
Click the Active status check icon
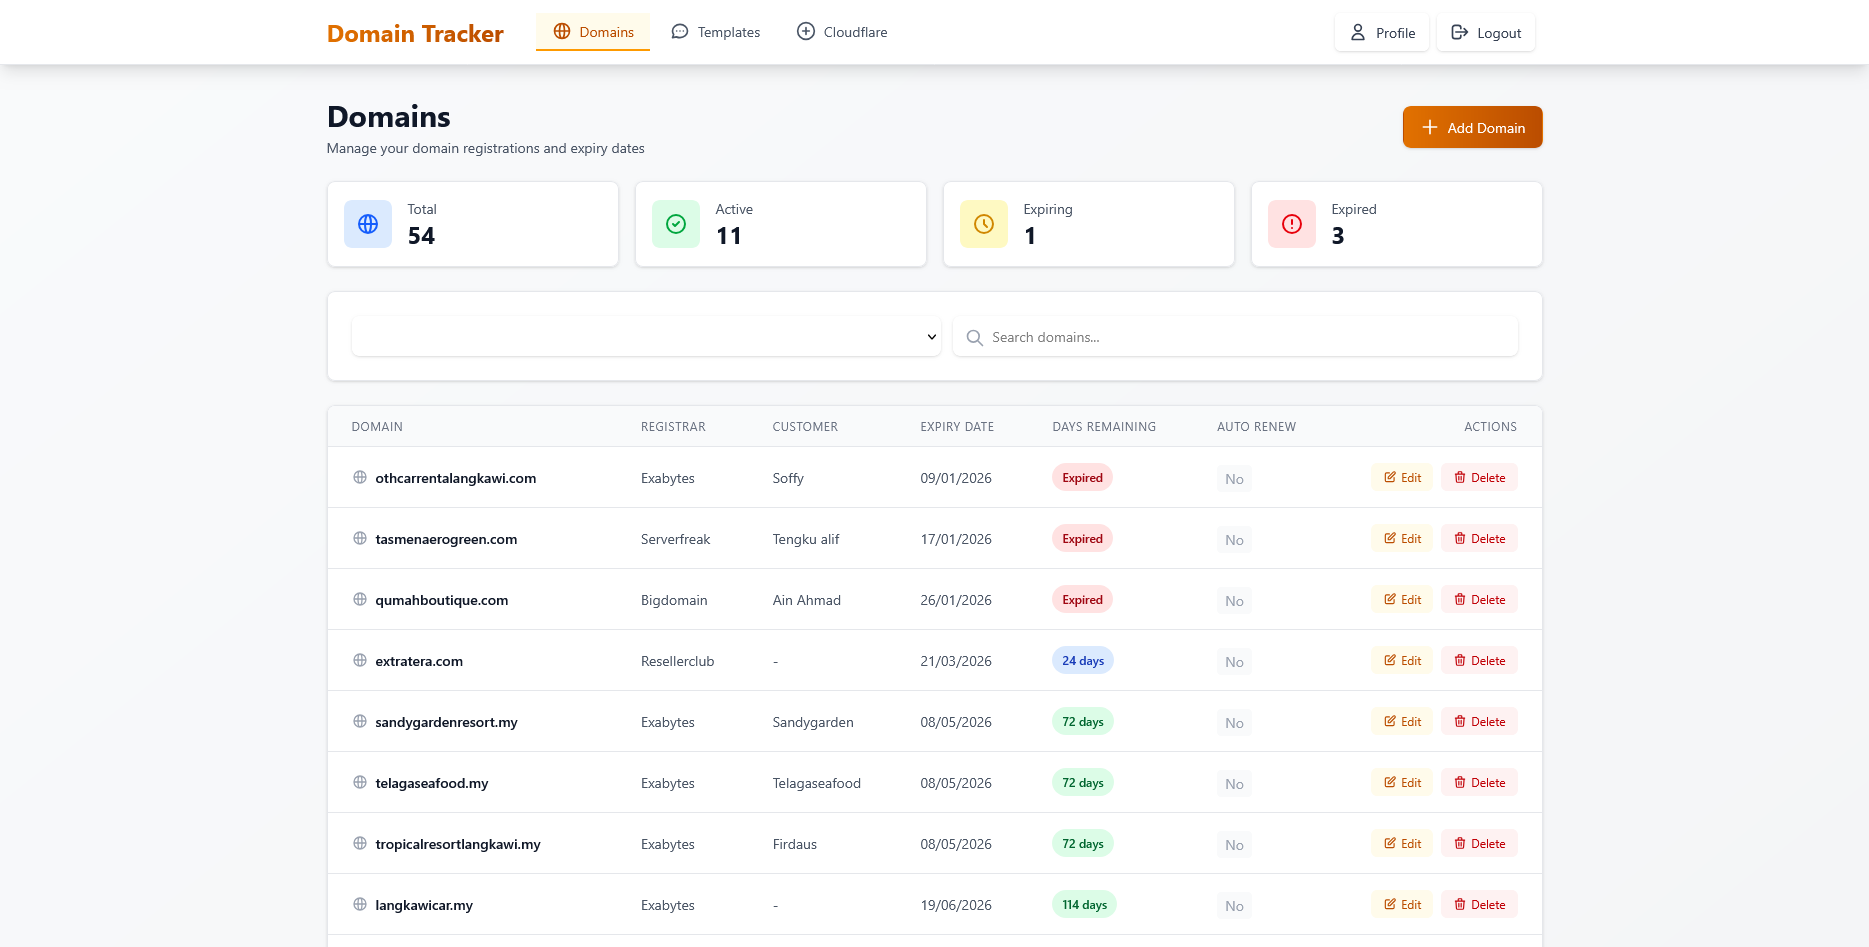point(675,224)
